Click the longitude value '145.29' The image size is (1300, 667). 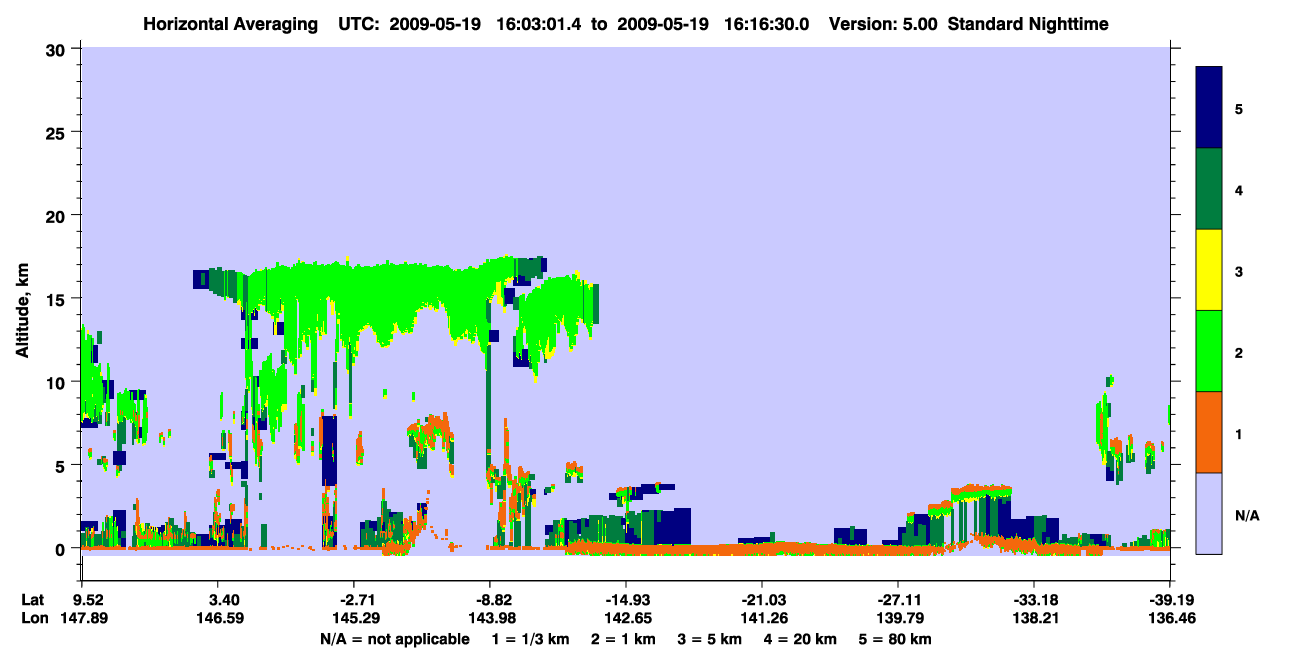(356, 619)
